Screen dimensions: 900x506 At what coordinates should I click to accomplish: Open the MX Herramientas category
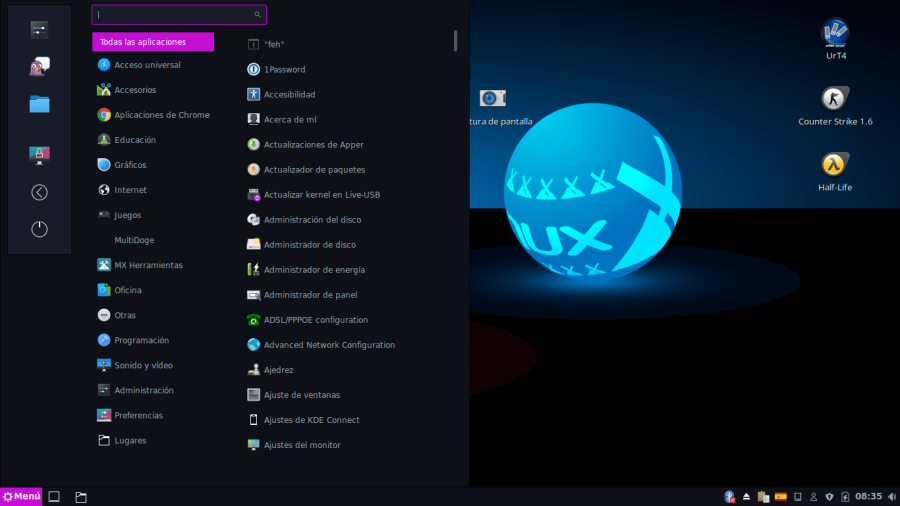[x=148, y=265]
